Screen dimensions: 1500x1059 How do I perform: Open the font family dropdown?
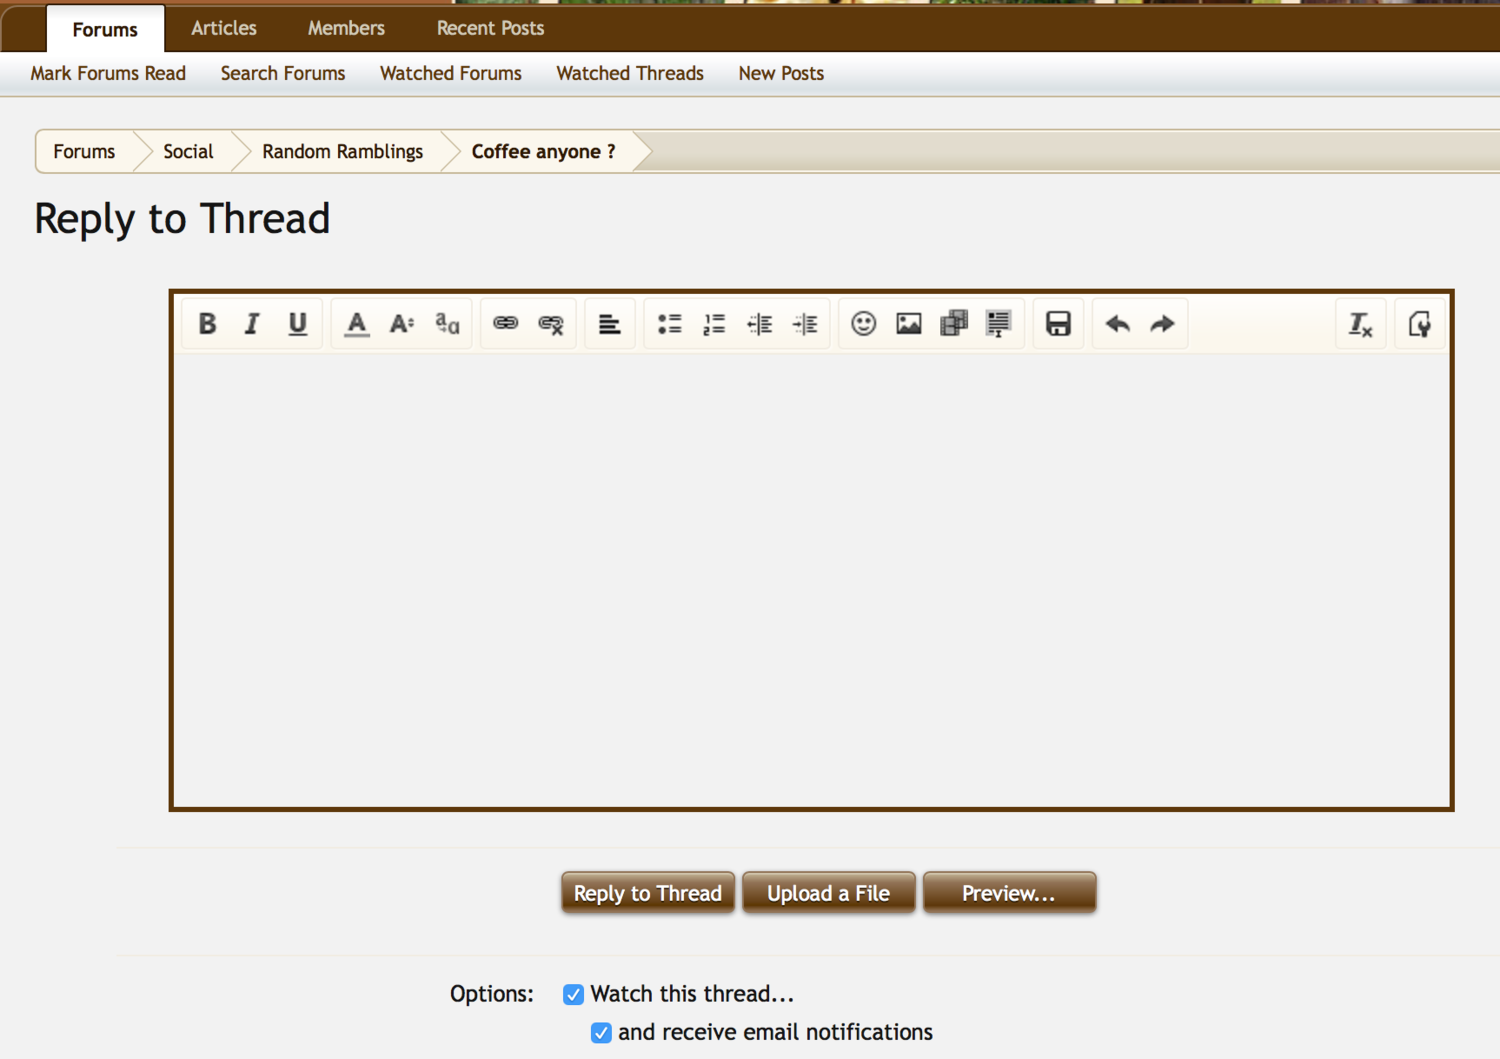447,324
